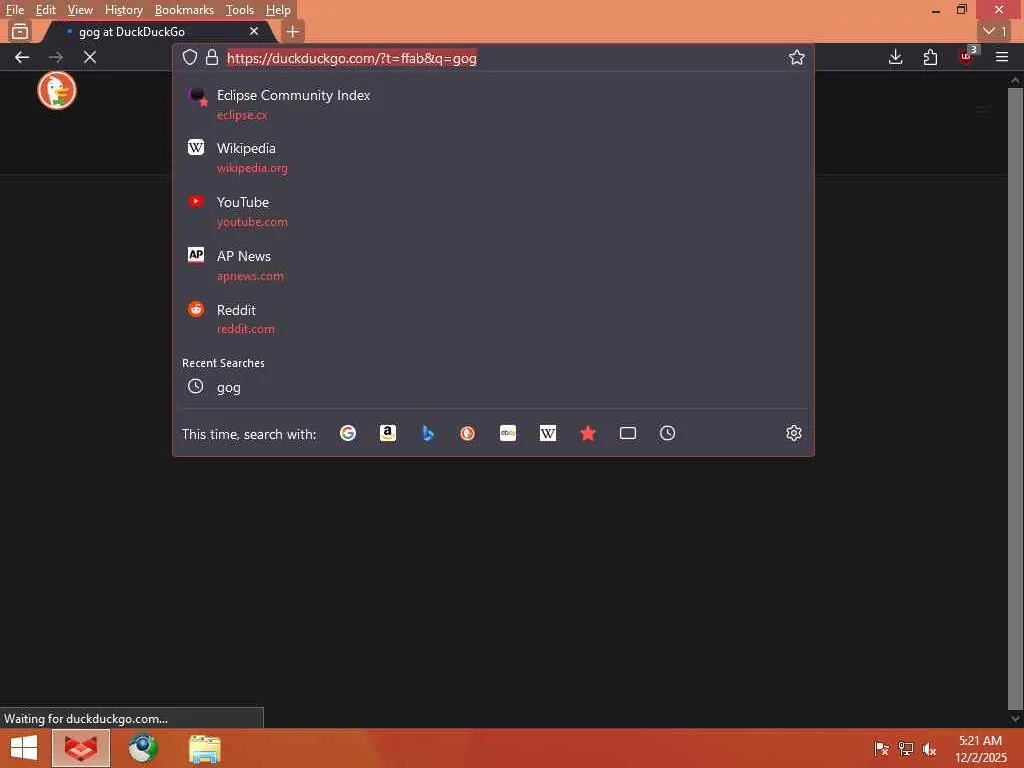This screenshot has height=768, width=1024.
Task: Open the Downloads panel
Action: point(895,57)
